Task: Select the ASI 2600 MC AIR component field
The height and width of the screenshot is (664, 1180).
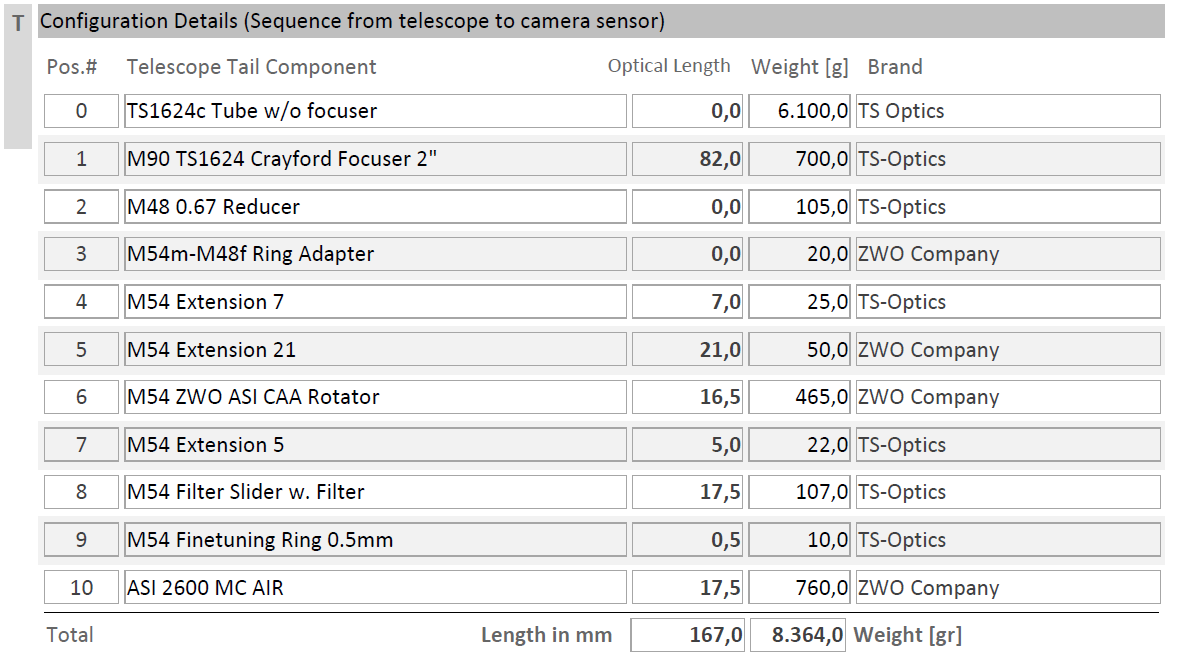Action: [x=375, y=587]
